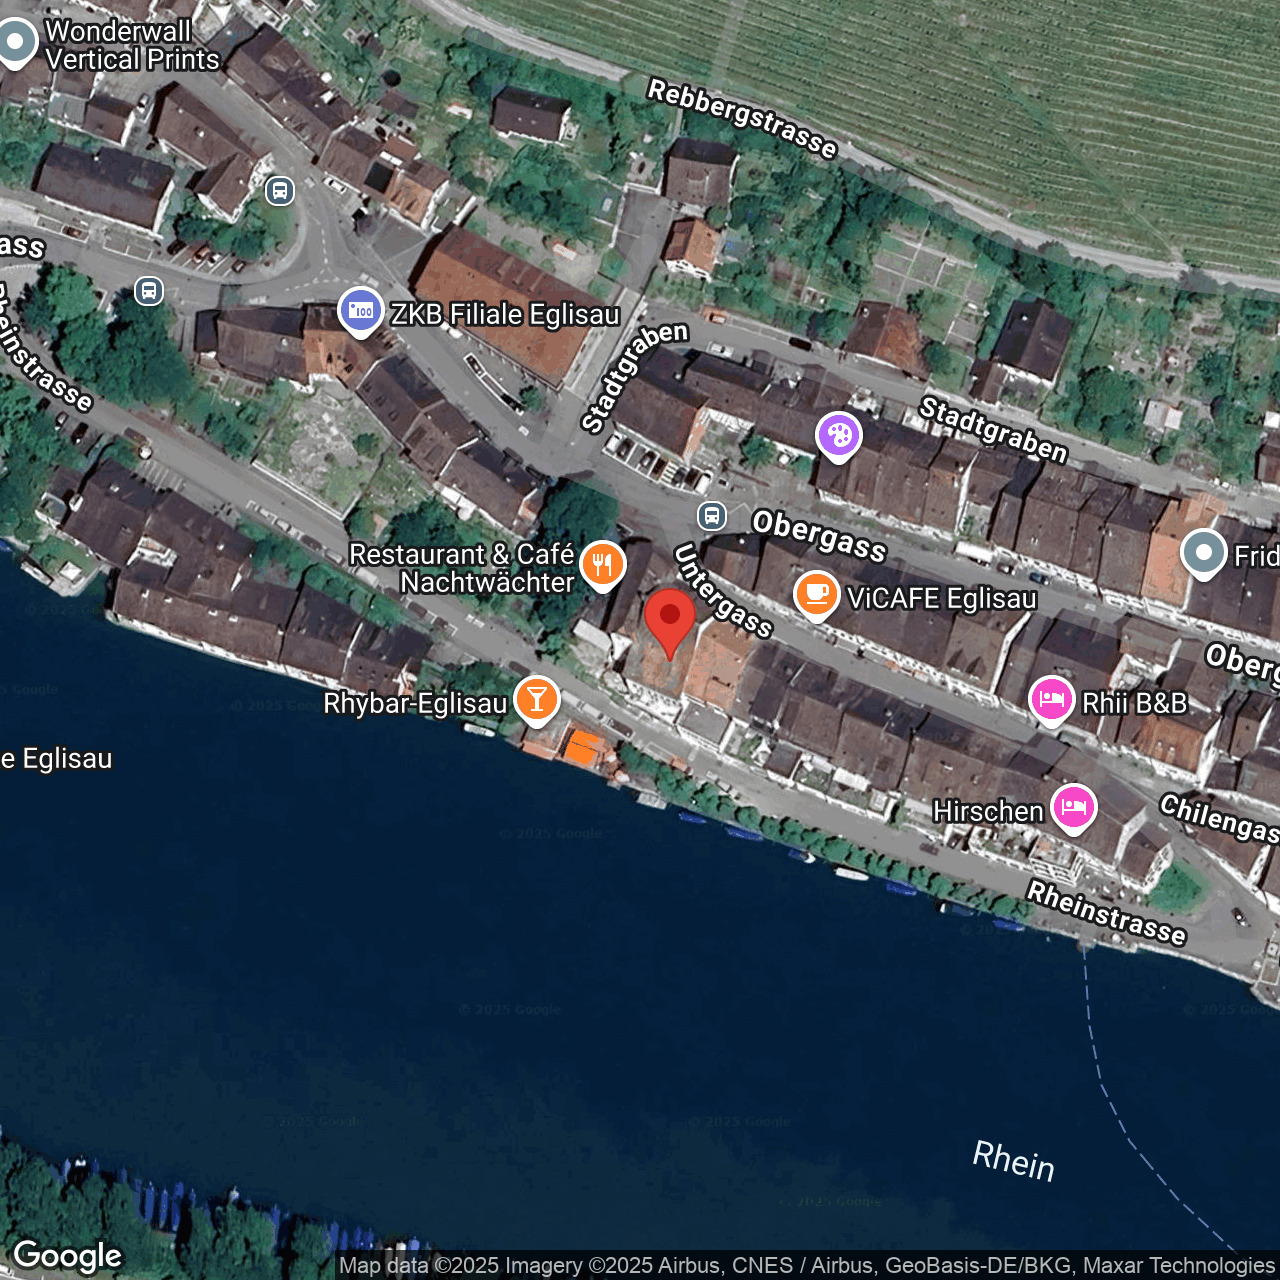Screen dimensions: 1280x1280
Task: Select the Rhybar-Eglisau cocktail icon
Action: click(536, 700)
